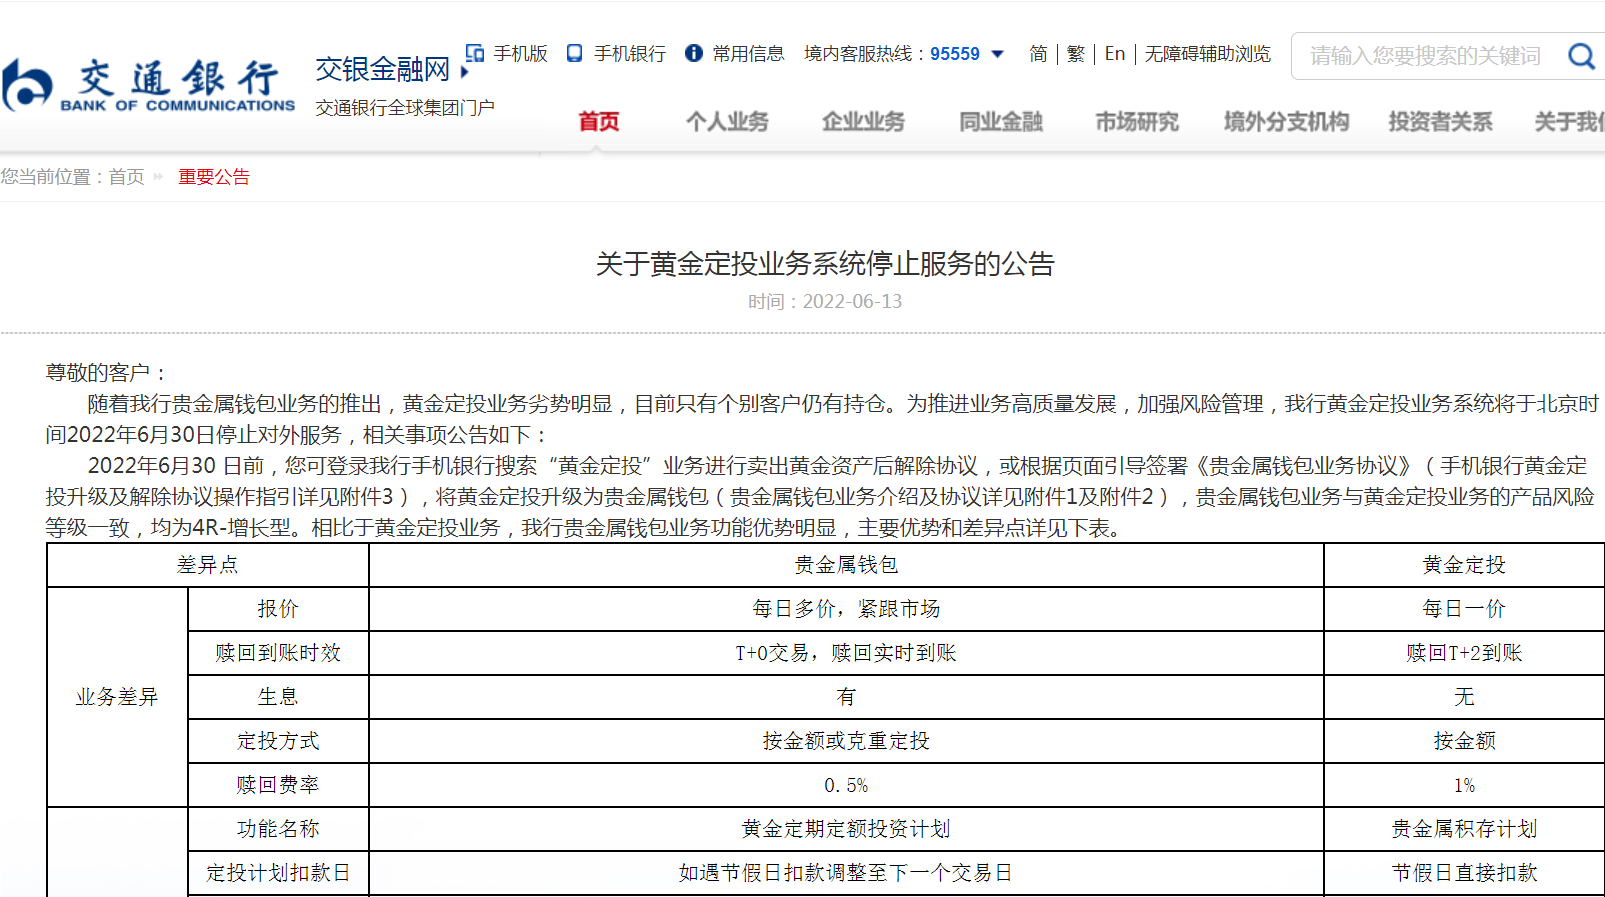Click the 1% fee cell
Viewport: 1605px width, 897px height.
pos(1464,785)
